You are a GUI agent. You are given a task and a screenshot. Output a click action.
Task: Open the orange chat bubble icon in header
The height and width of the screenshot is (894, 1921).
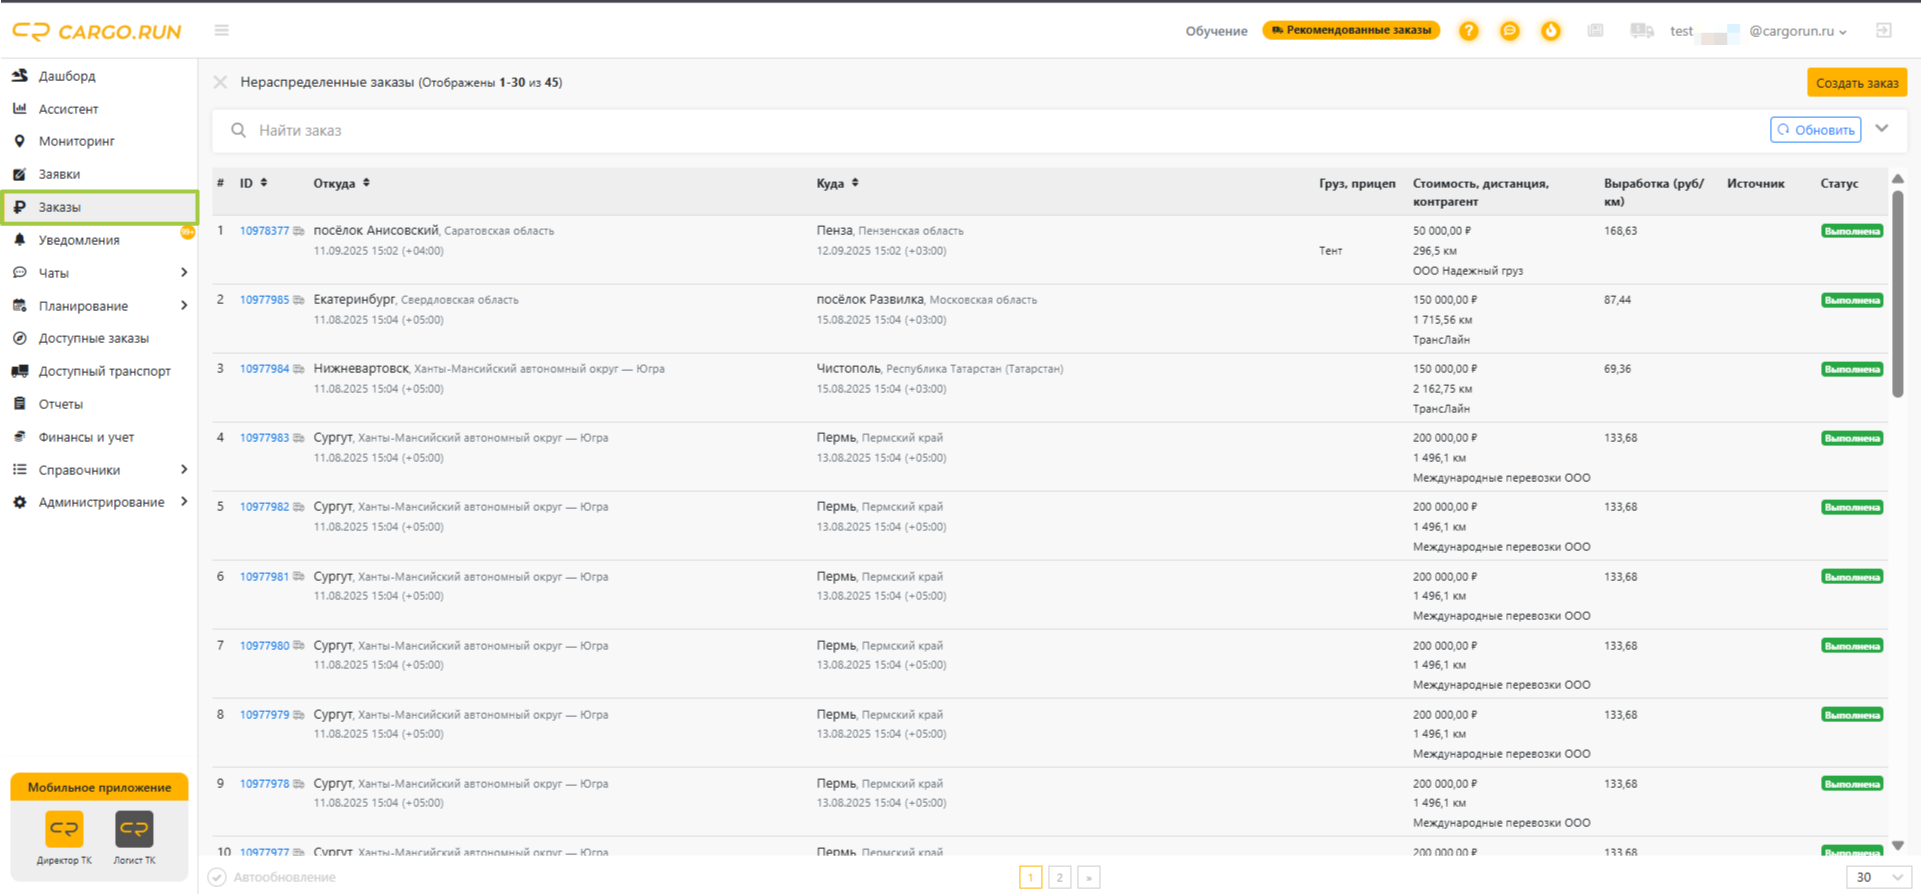tap(1509, 31)
